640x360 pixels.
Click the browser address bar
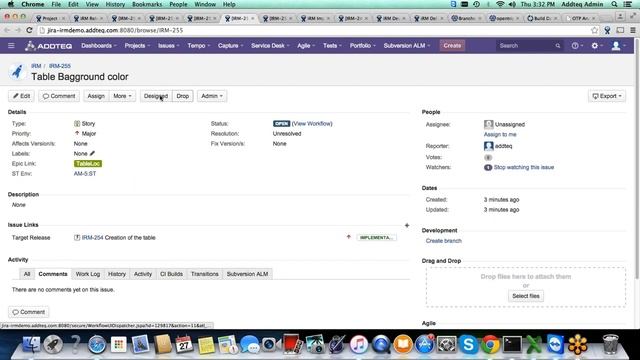[314, 30]
